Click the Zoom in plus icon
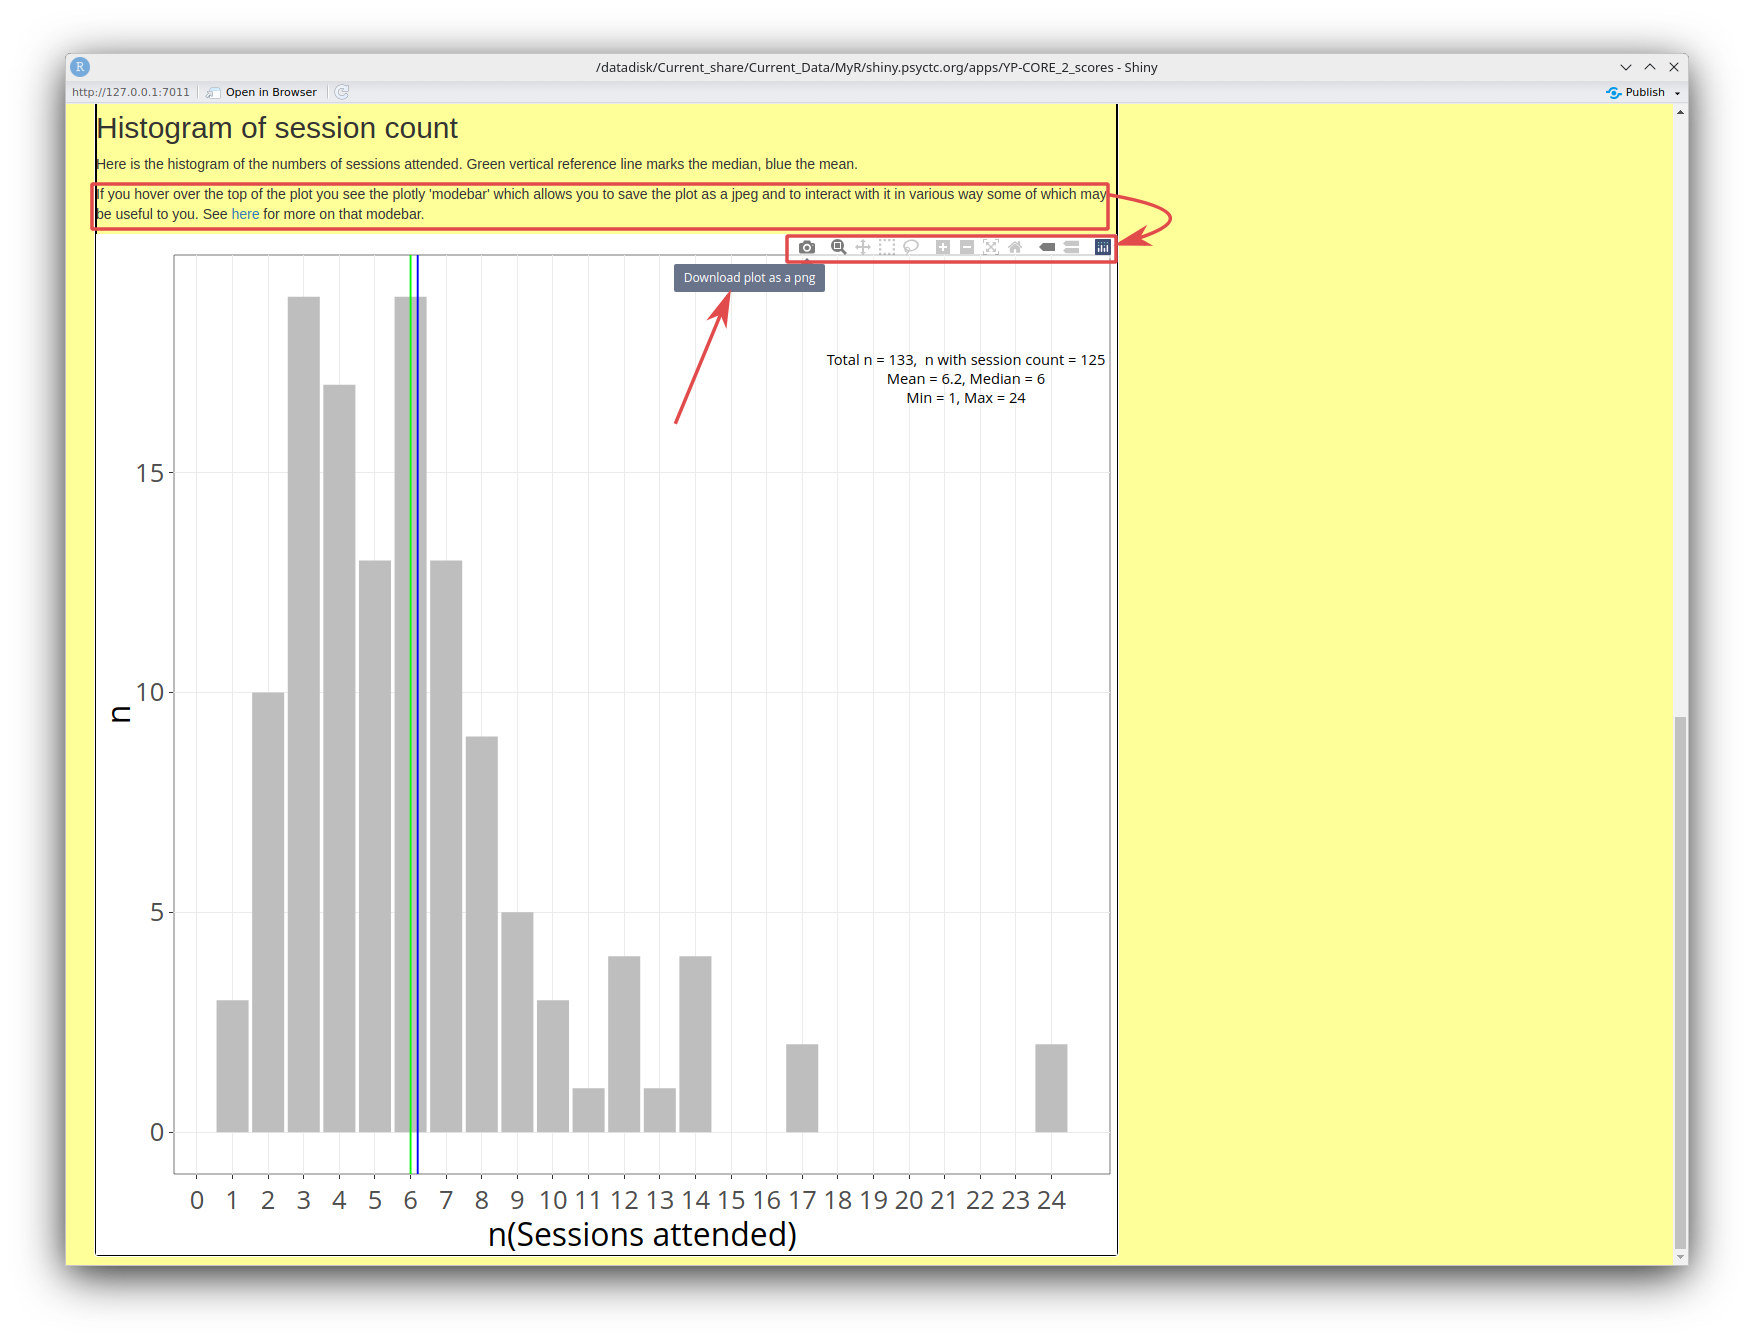The width and height of the screenshot is (1754, 1343). tap(942, 247)
